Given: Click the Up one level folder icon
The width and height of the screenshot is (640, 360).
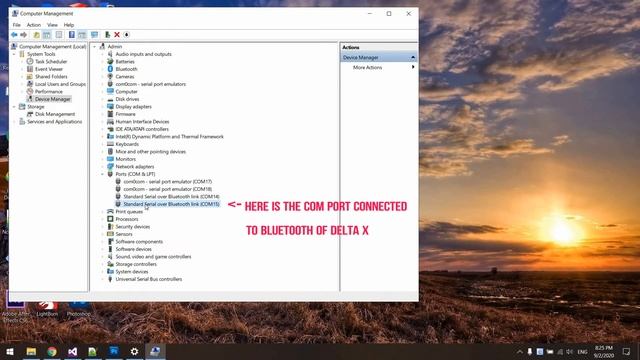Looking at the screenshot, I should (x=37, y=35).
